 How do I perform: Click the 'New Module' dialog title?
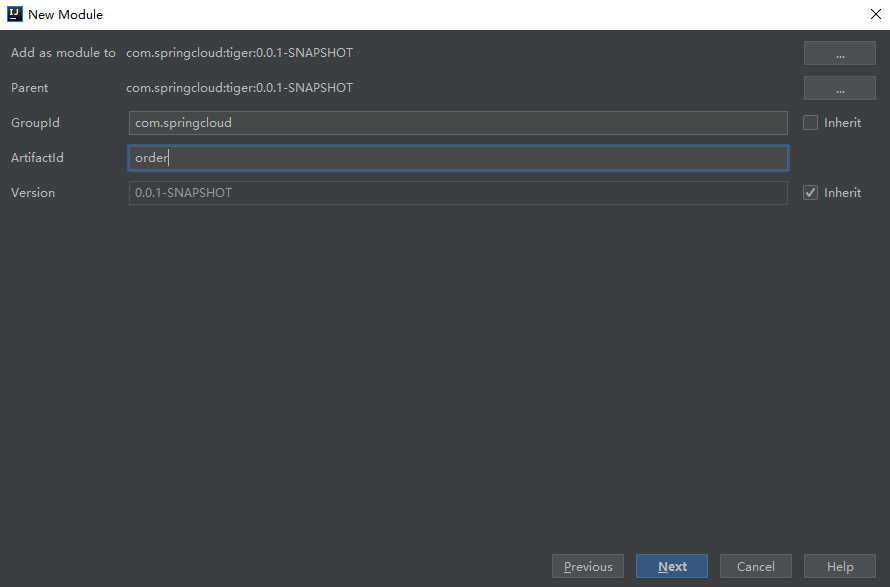point(66,14)
